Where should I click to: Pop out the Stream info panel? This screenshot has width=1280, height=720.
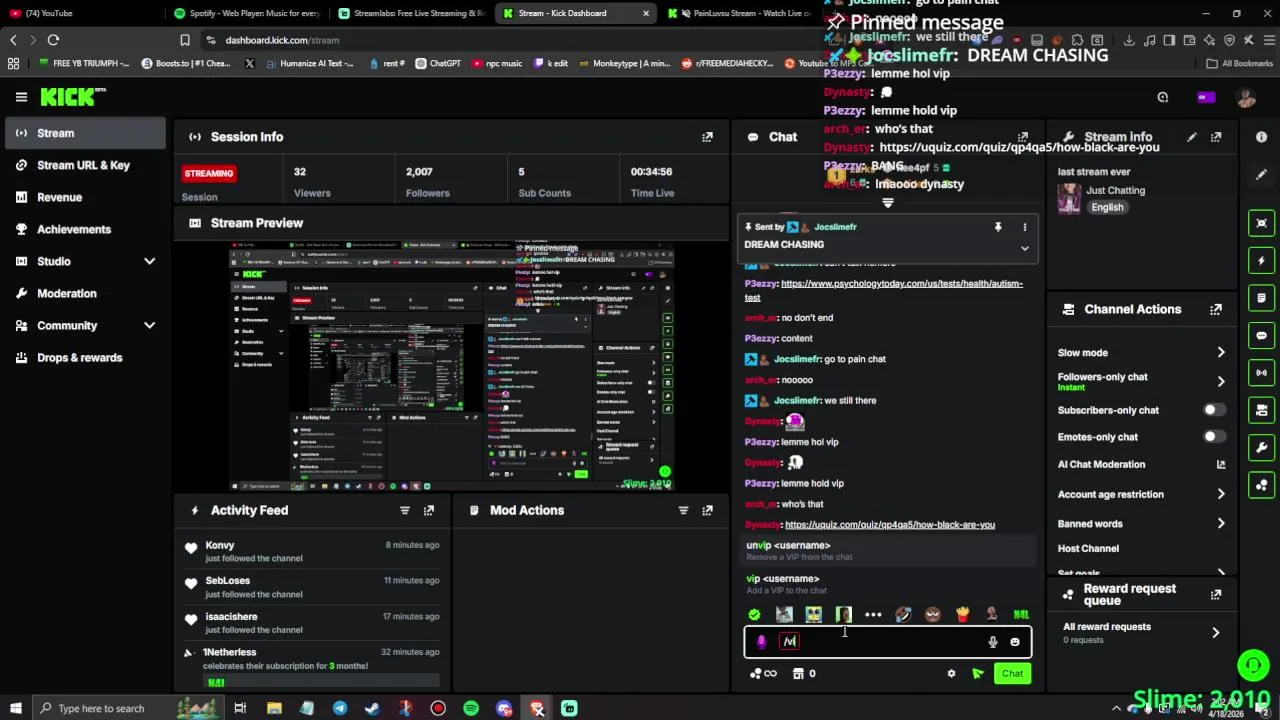(x=1216, y=137)
